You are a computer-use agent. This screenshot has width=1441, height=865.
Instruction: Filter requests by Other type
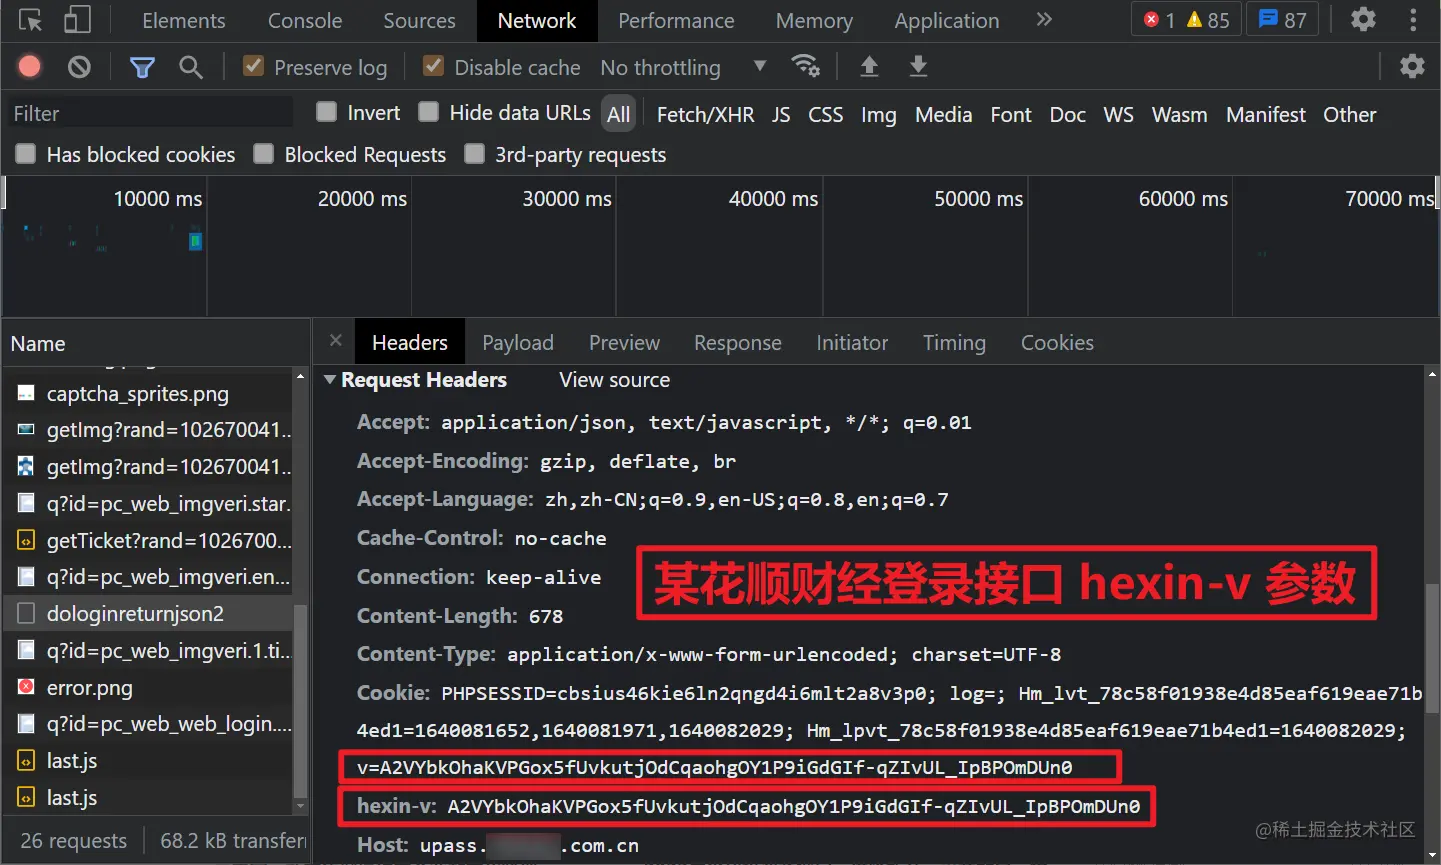[1350, 114]
